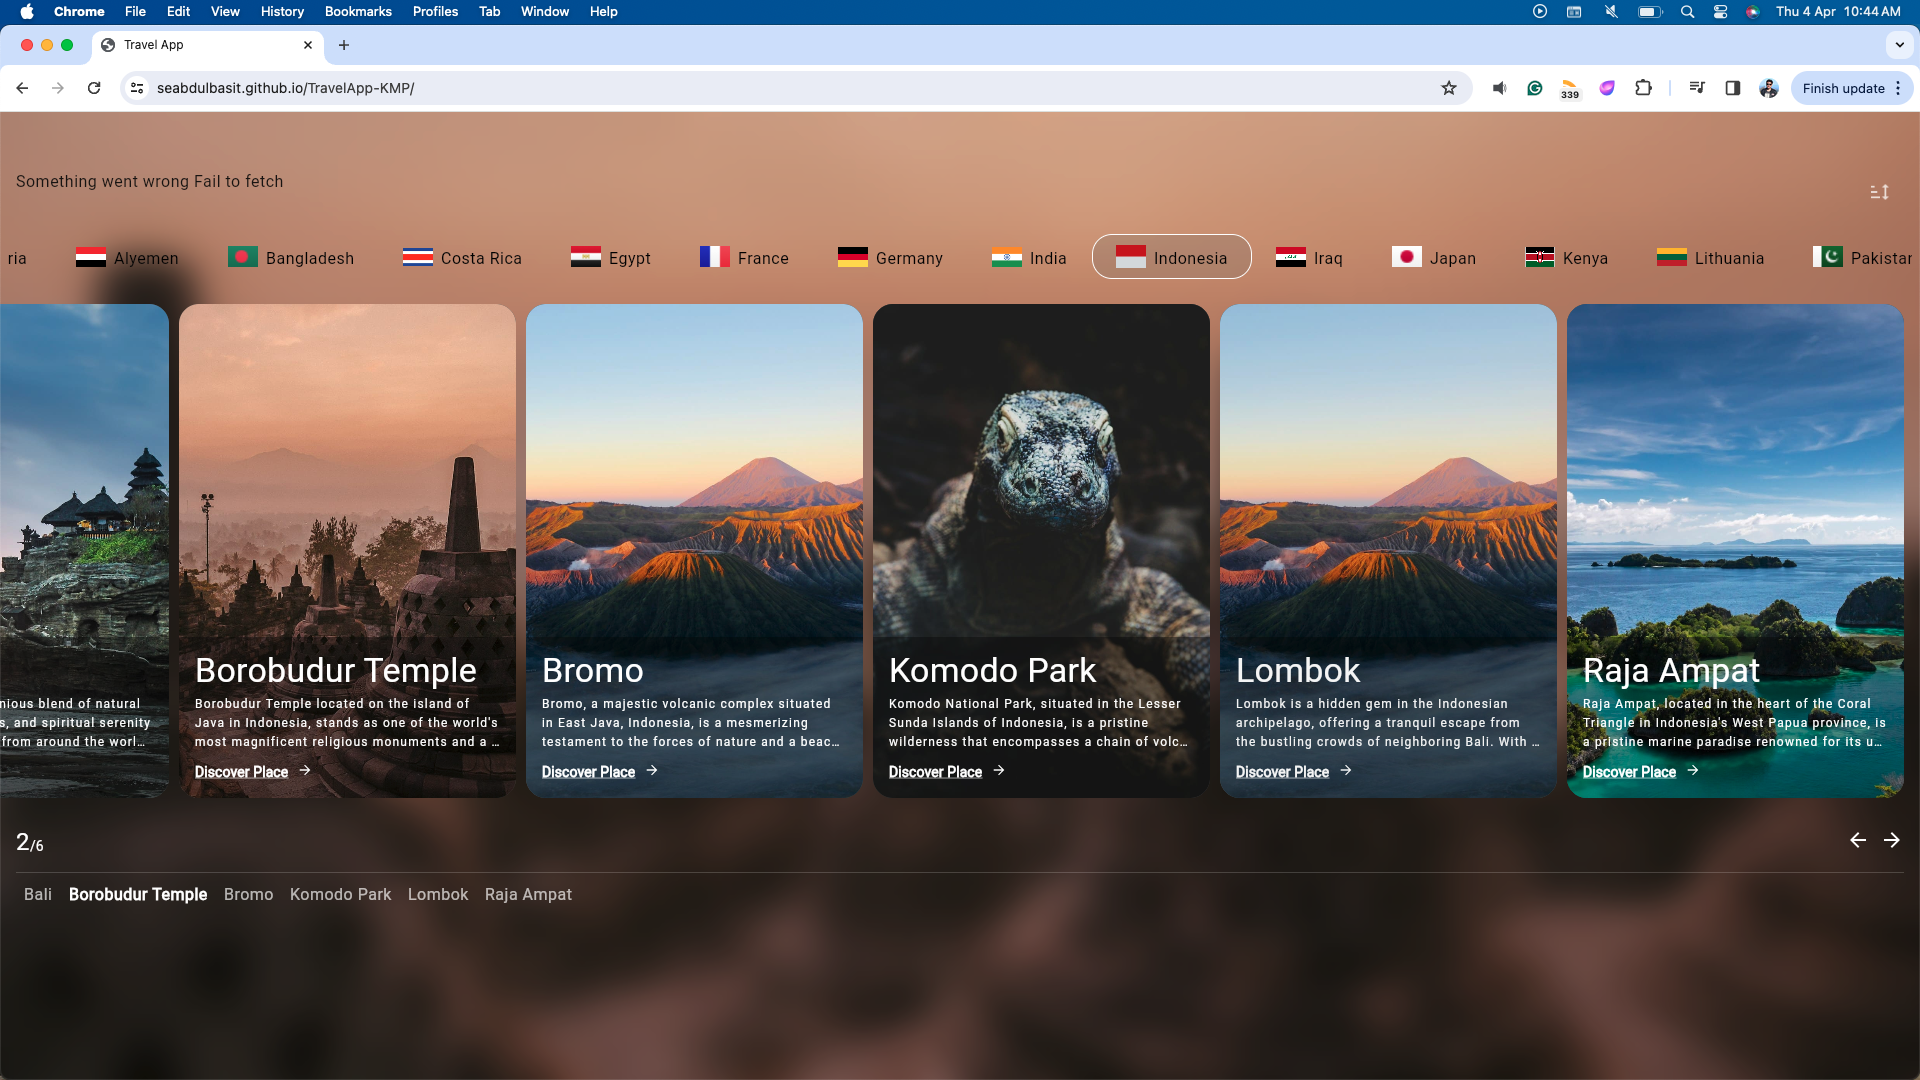Select Lithuania country chip
Image resolution: width=1920 pixels, height=1080 pixels.
coord(1710,258)
